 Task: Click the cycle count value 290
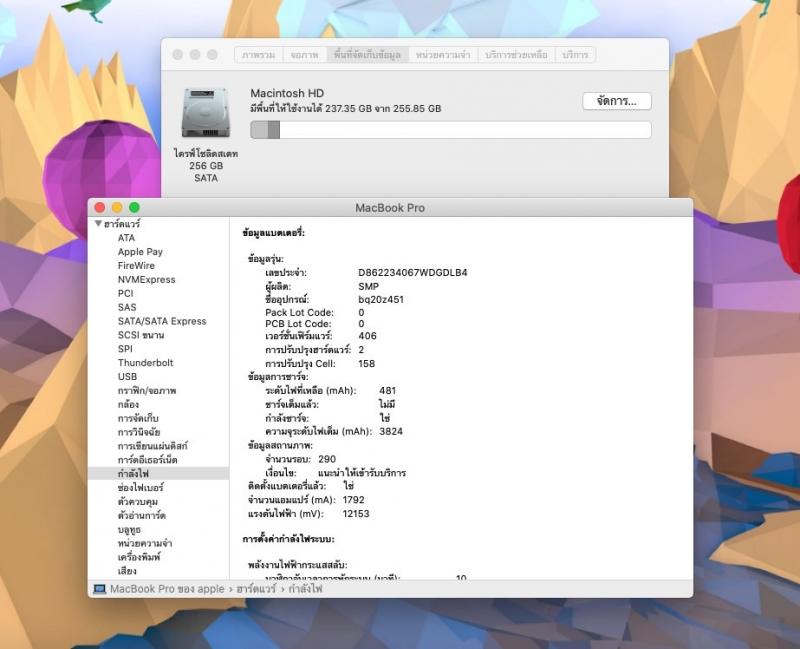(327, 459)
